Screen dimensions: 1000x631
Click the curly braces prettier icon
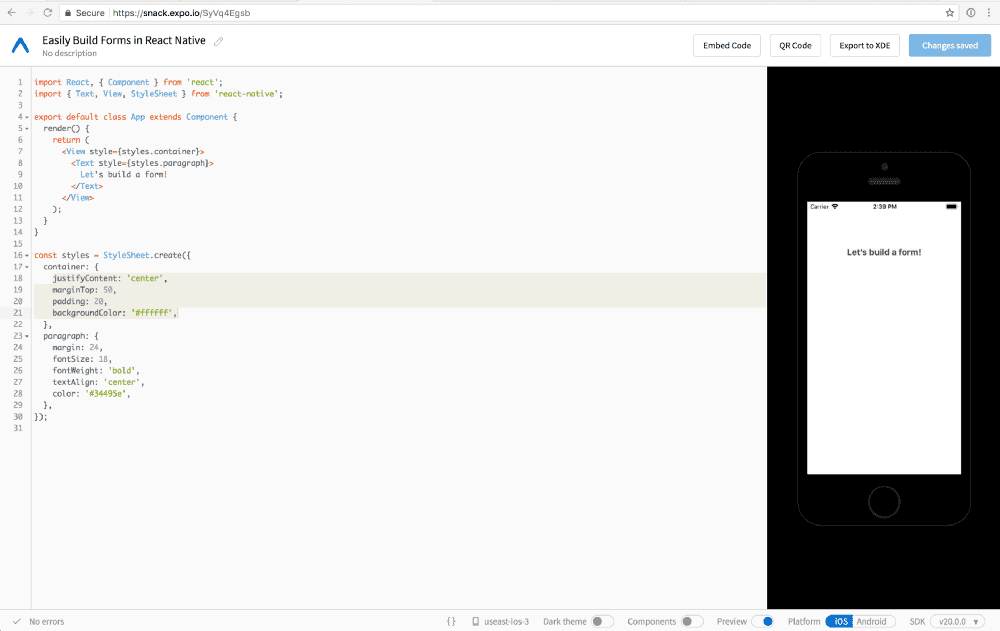click(x=451, y=621)
